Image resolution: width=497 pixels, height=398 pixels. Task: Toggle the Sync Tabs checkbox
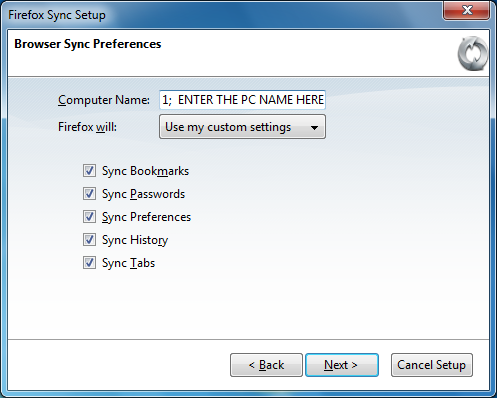[89, 263]
